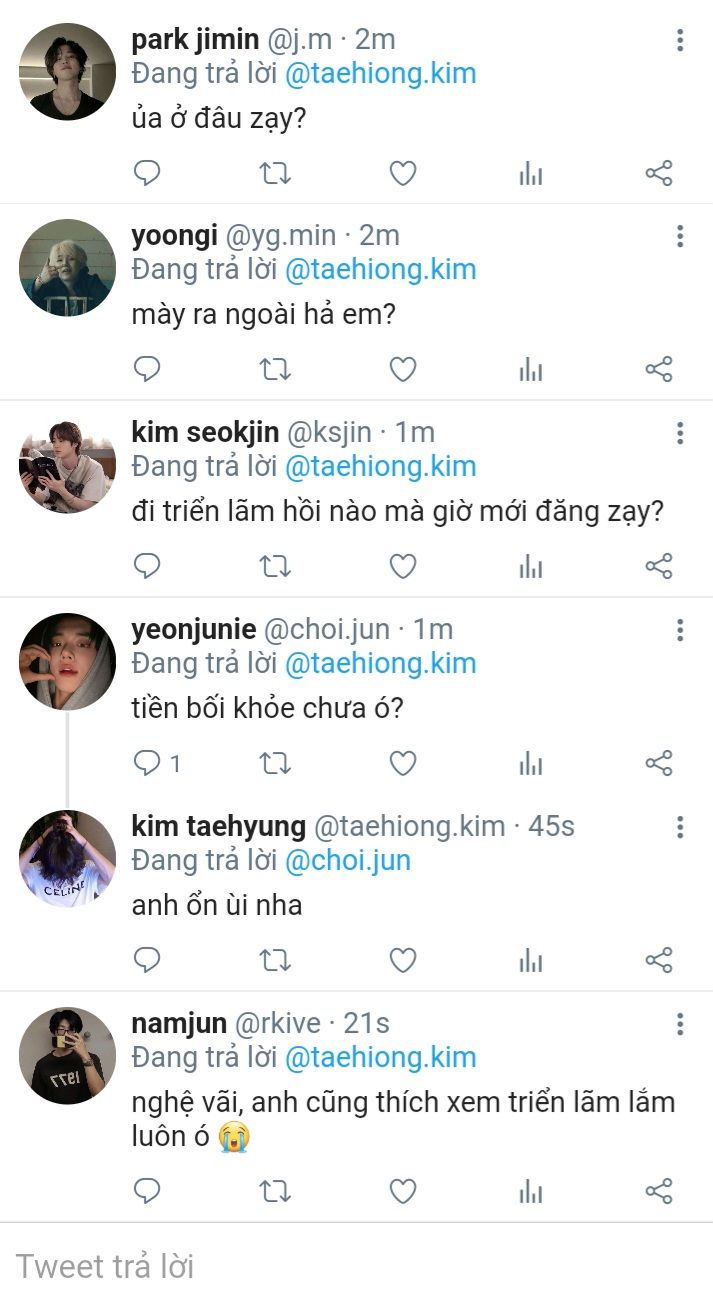Screen dimensions: 713x1307
Task: View namjun's avatar
Action: 67,1055
